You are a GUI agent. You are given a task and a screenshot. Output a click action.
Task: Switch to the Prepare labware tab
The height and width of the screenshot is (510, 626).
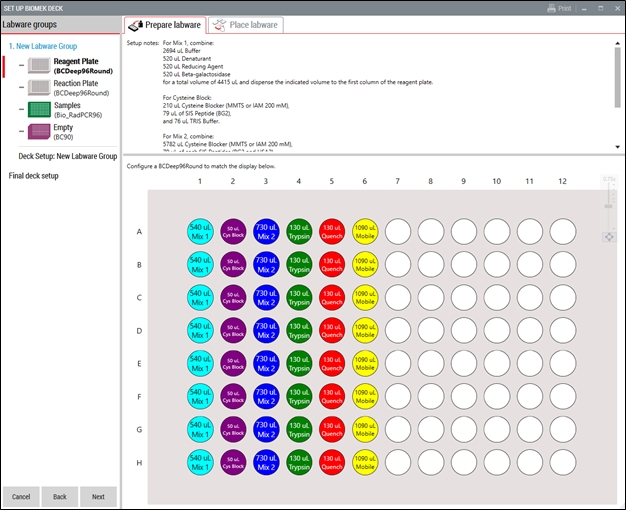(165, 25)
